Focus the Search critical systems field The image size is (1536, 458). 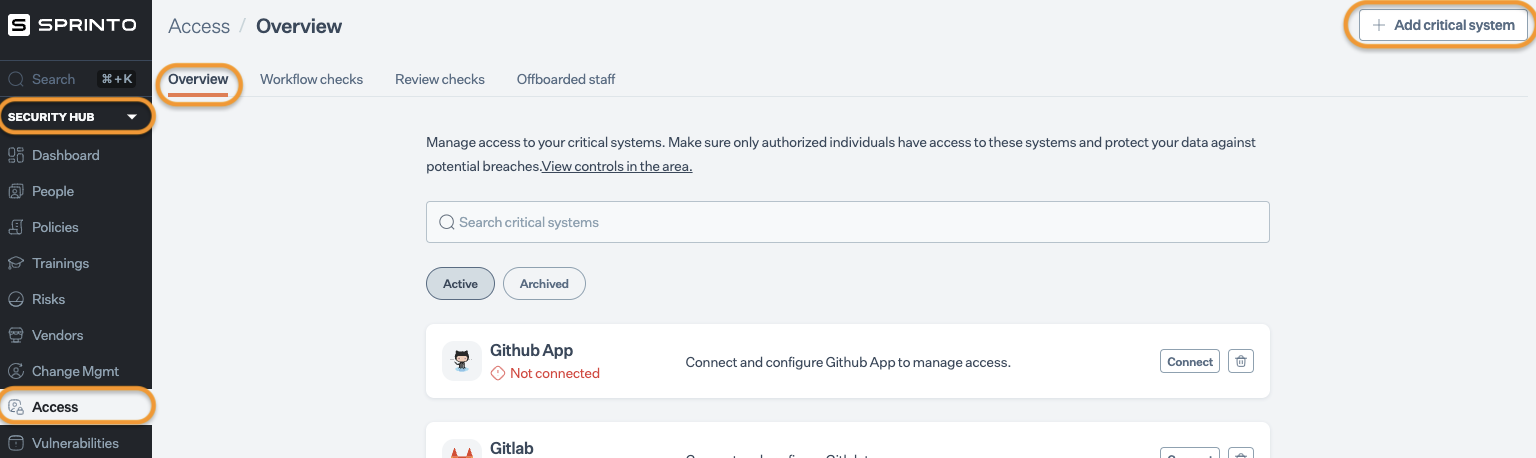tap(848, 222)
